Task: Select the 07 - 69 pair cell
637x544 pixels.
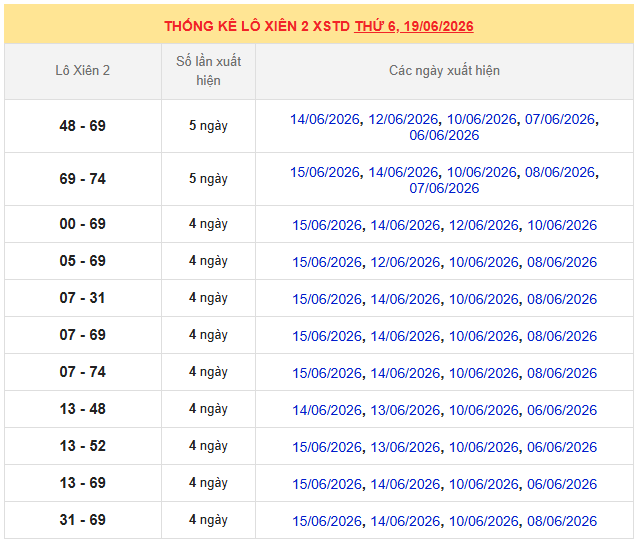Action: tap(82, 335)
